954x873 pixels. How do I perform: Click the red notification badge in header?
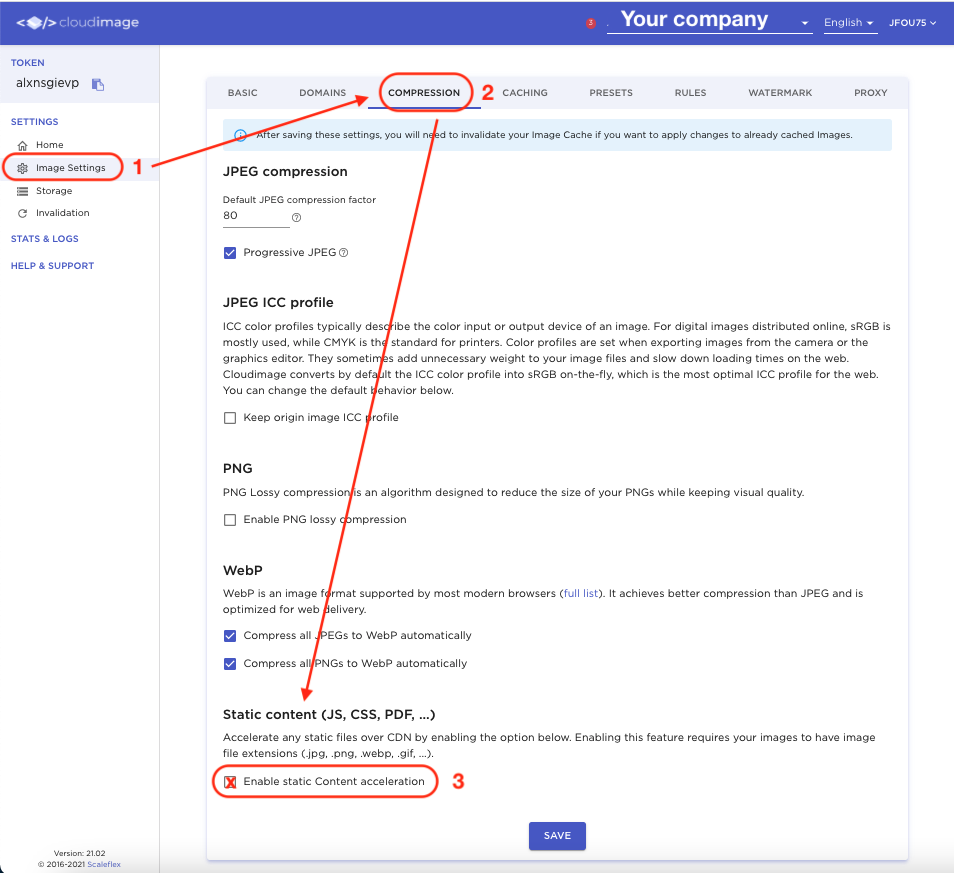click(590, 23)
